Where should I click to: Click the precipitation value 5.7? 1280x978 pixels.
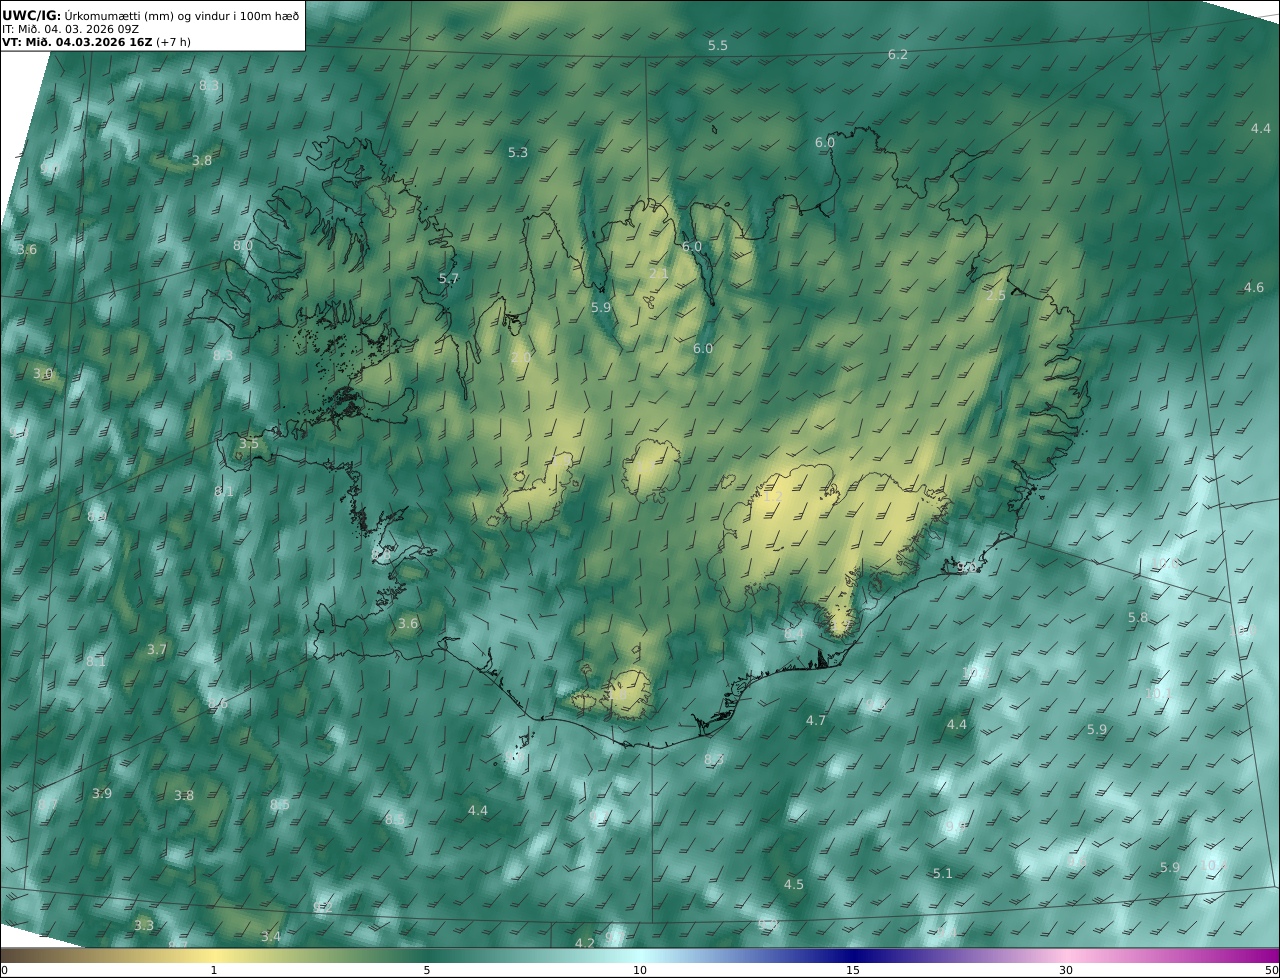tap(449, 279)
